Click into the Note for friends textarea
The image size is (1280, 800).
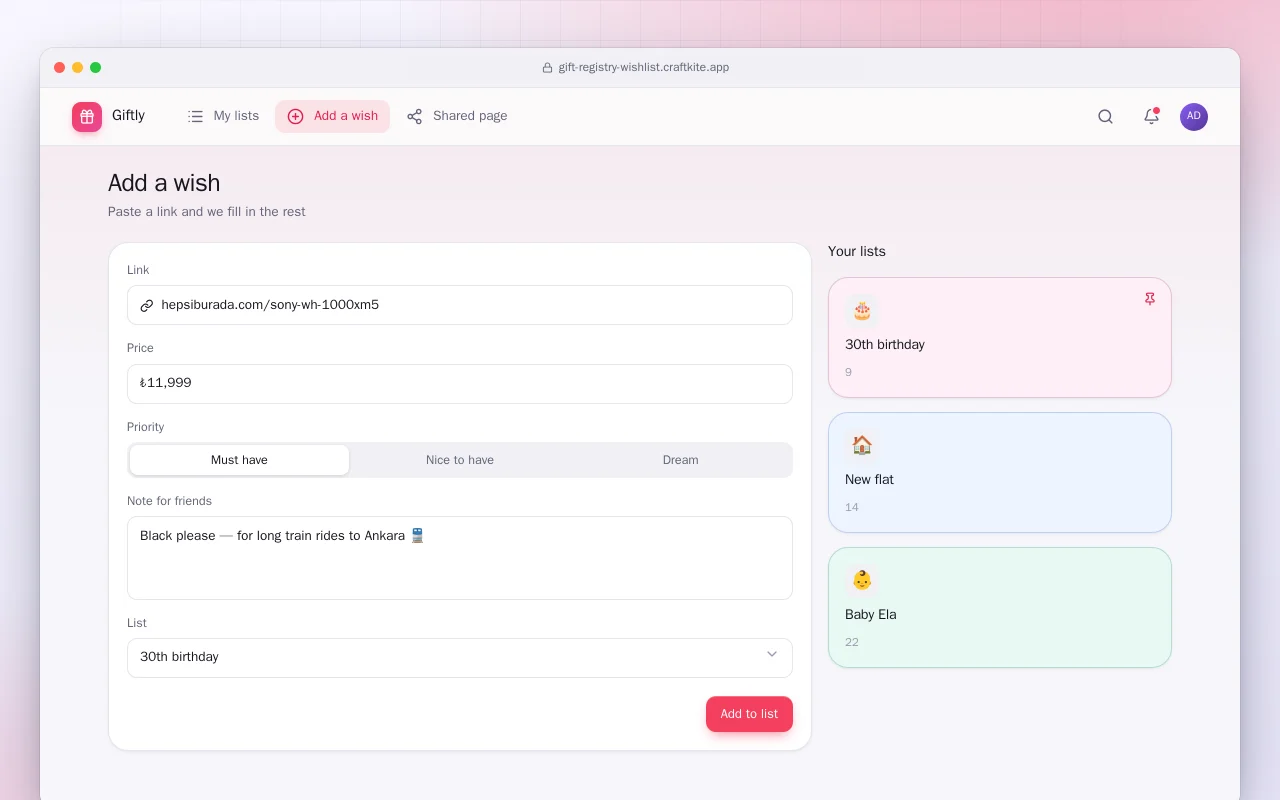[x=460, y=558]
